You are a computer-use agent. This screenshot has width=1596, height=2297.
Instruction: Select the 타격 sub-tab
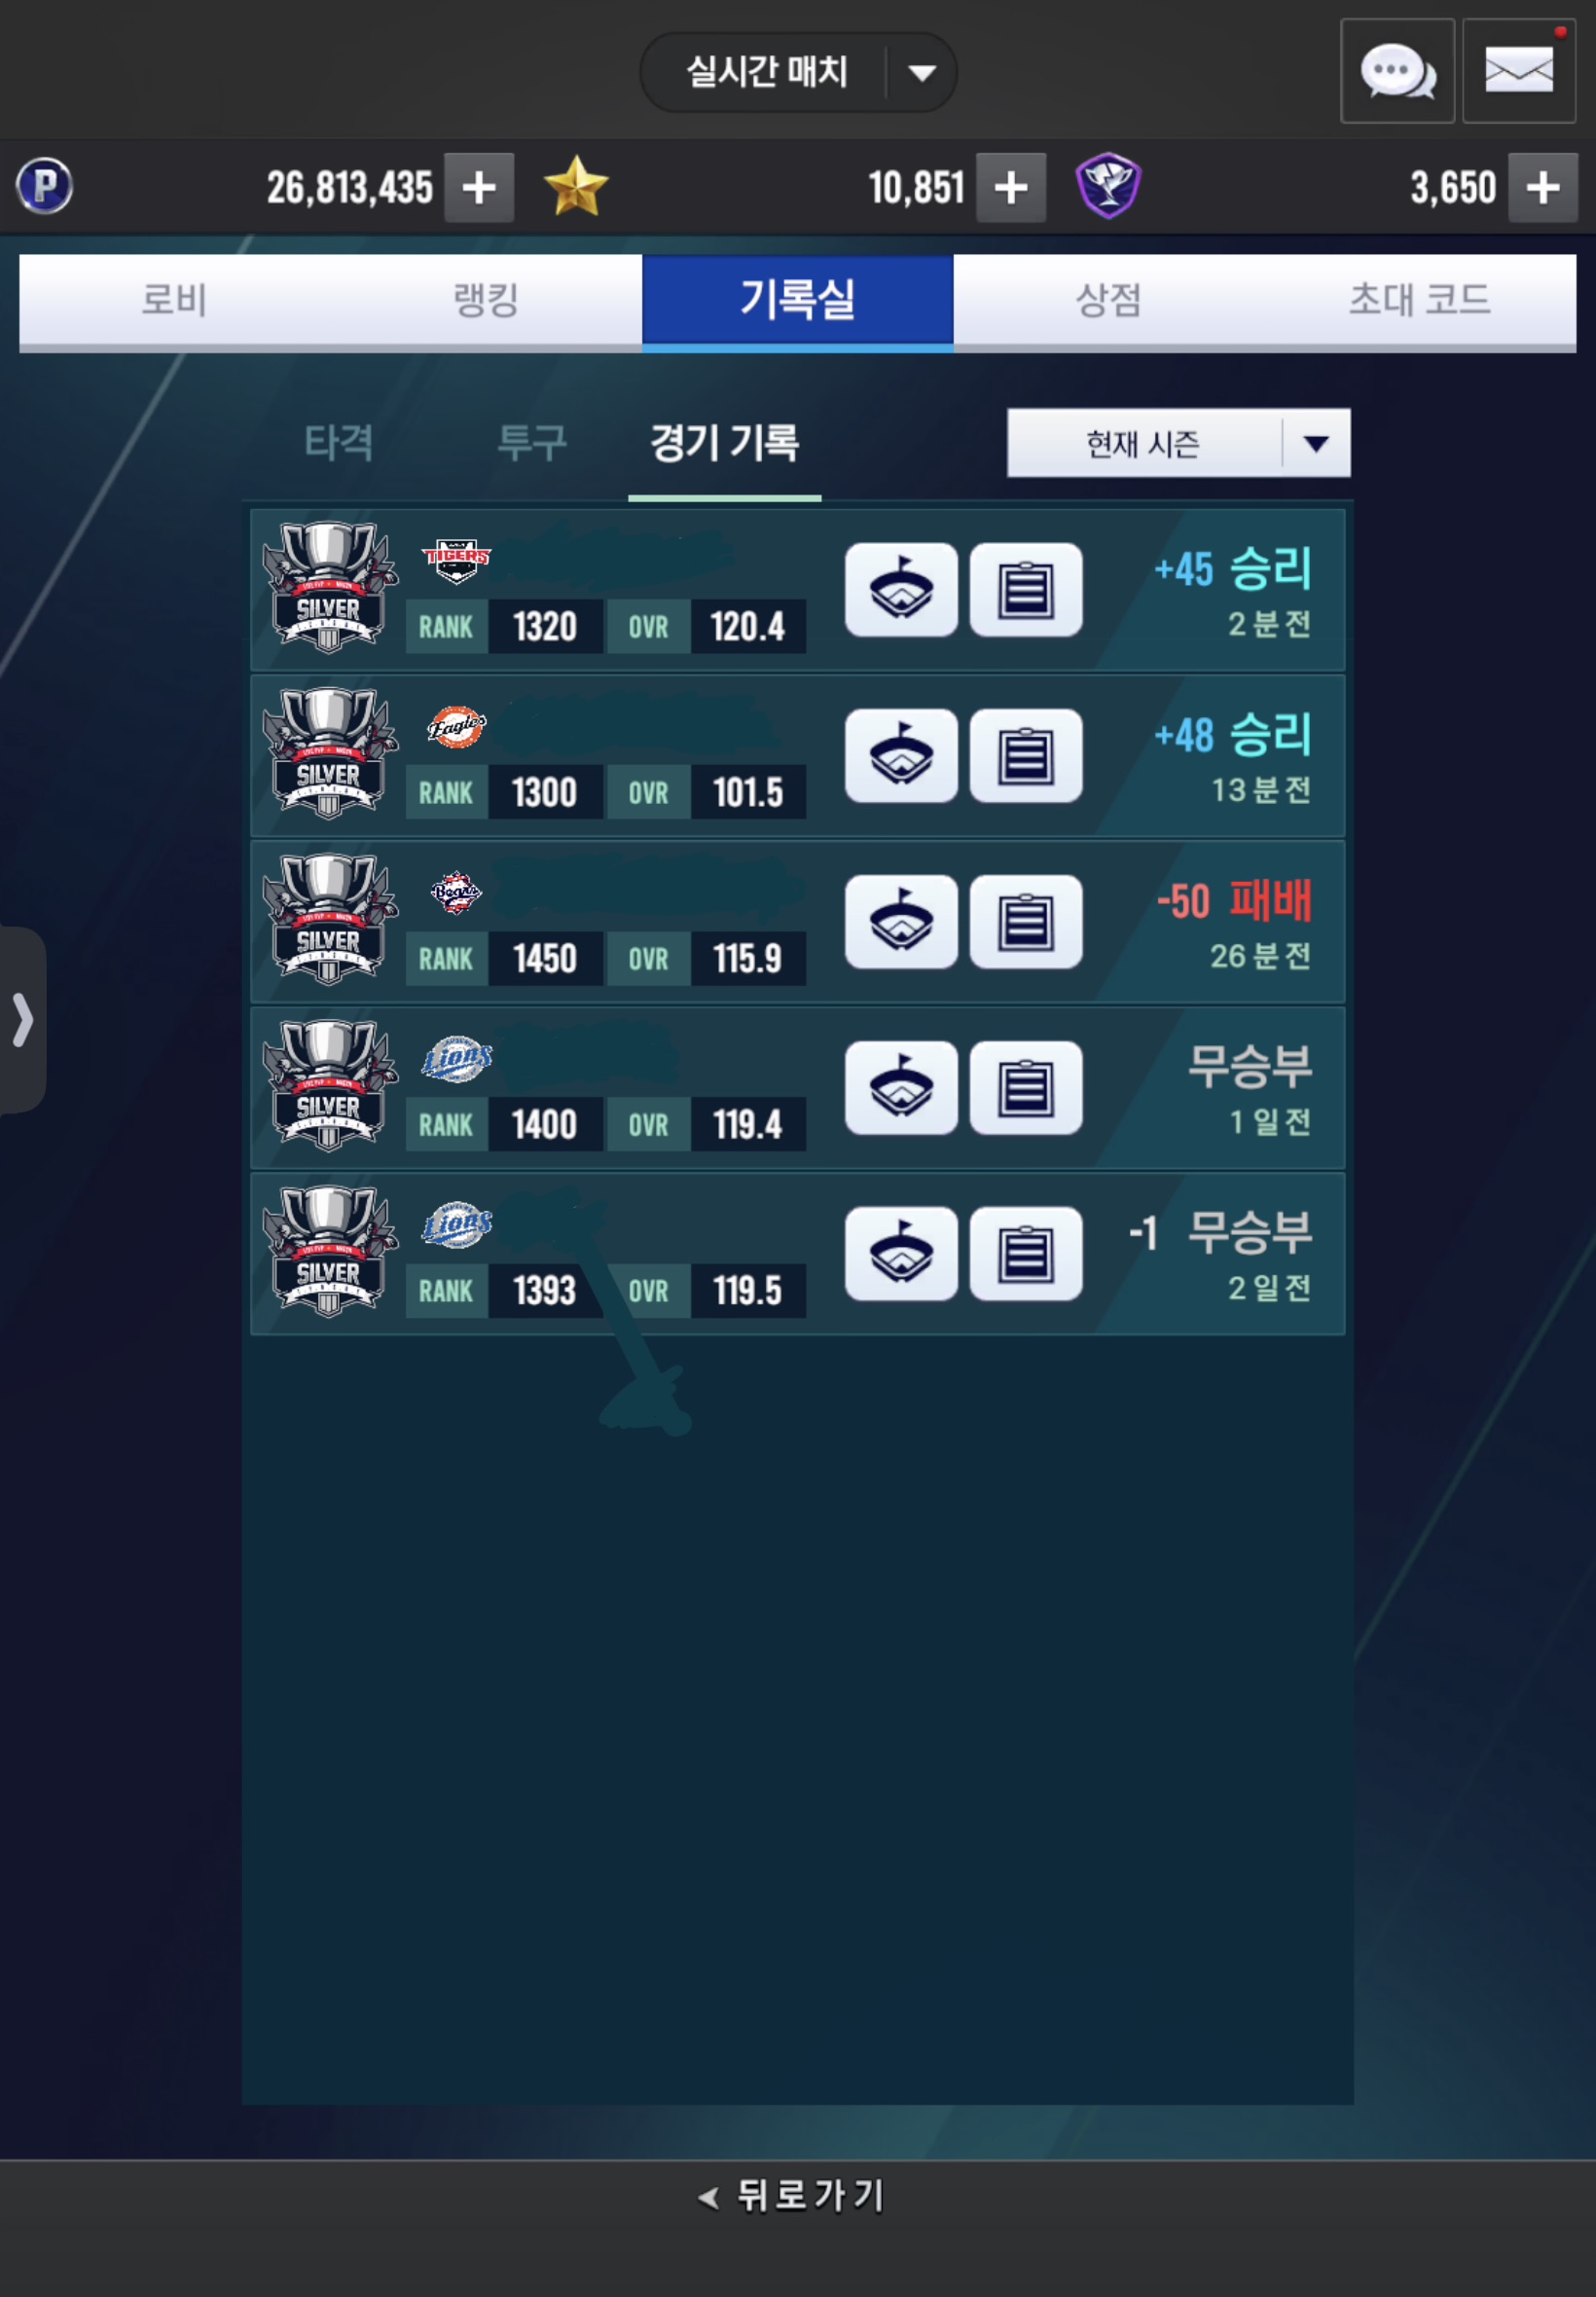(x=339, y=442)
